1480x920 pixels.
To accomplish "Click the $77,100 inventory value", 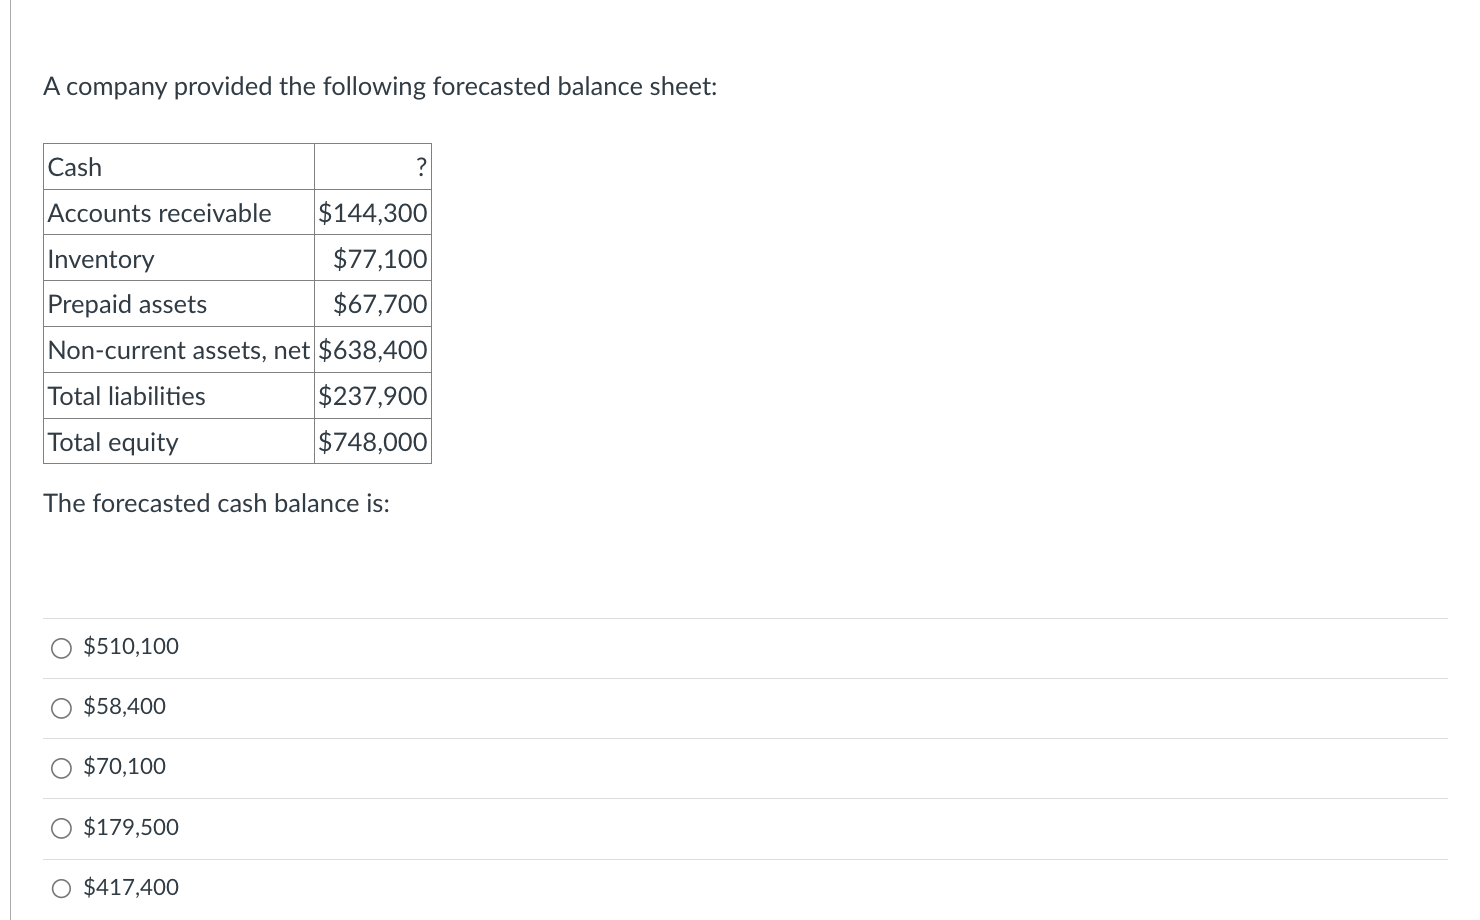I will [373, 259].
